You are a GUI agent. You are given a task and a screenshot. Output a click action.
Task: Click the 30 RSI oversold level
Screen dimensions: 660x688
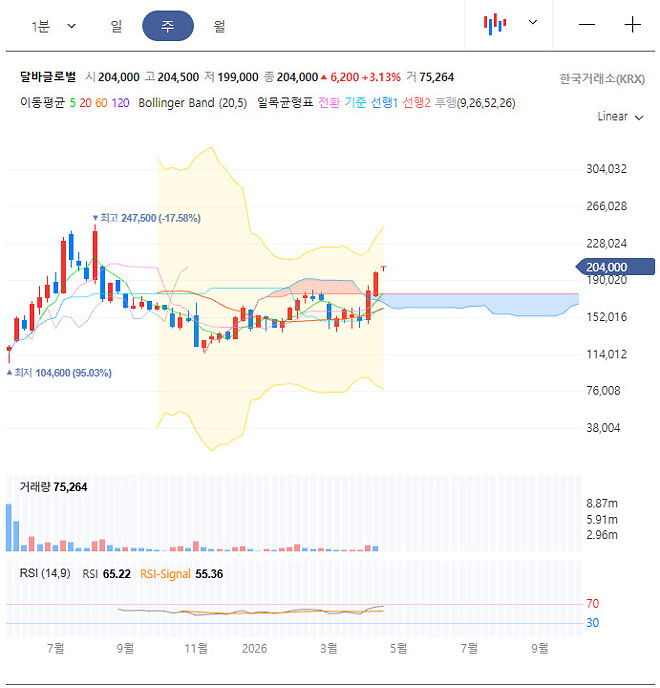point(592,623)
